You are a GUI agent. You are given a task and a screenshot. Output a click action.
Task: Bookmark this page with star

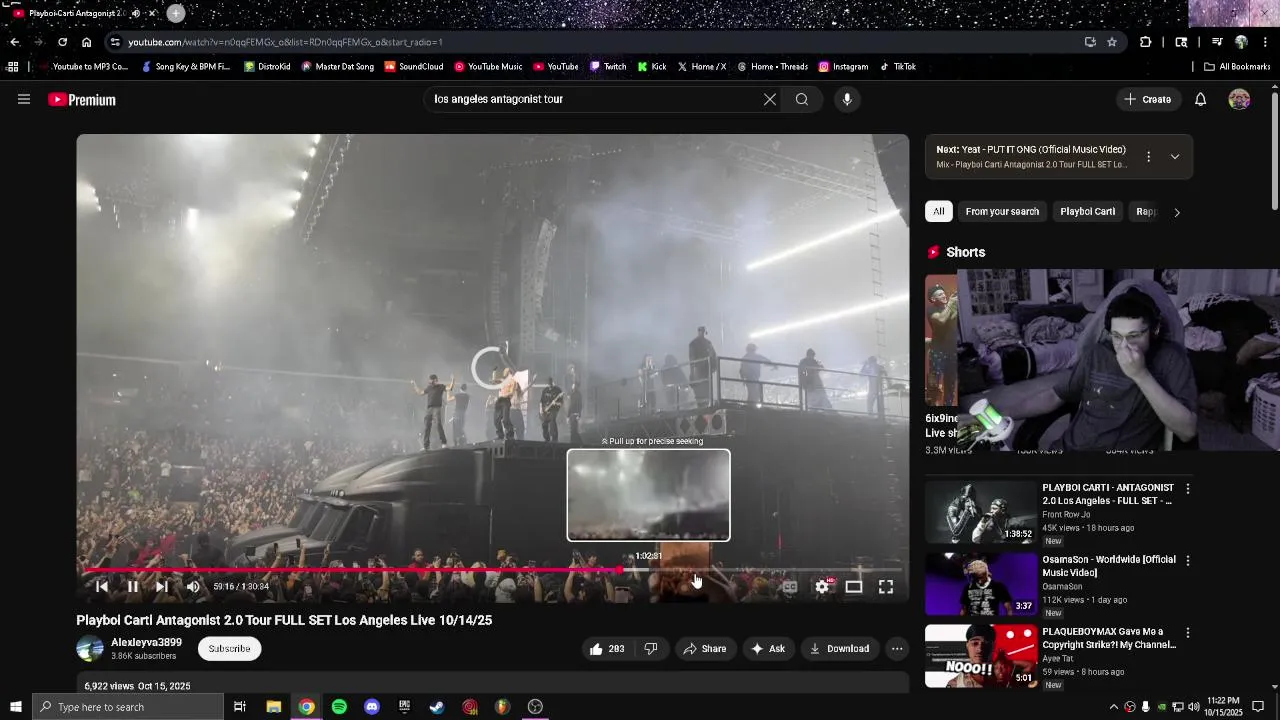(1112, 42)
